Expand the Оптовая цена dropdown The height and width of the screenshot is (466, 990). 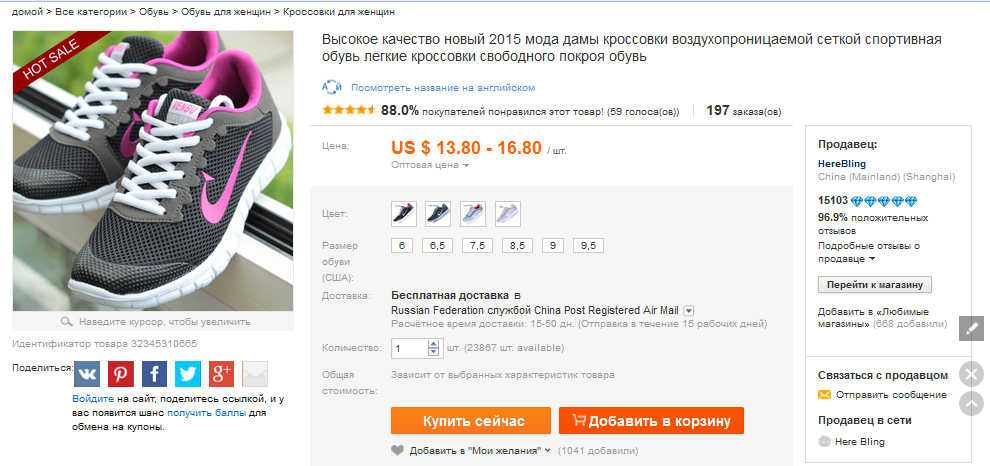430,165
